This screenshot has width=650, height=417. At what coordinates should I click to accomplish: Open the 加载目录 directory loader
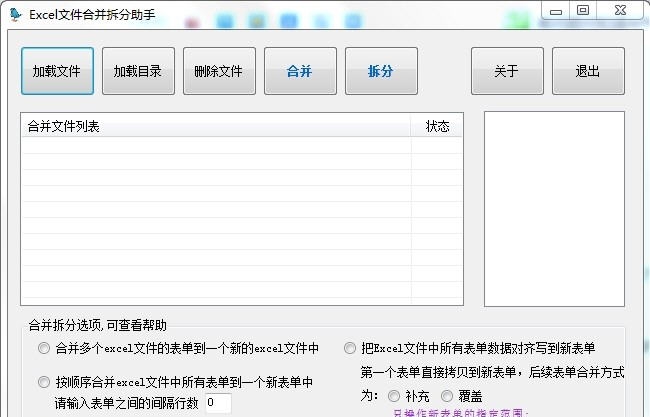pyautogui.click(x=138, y=71)
